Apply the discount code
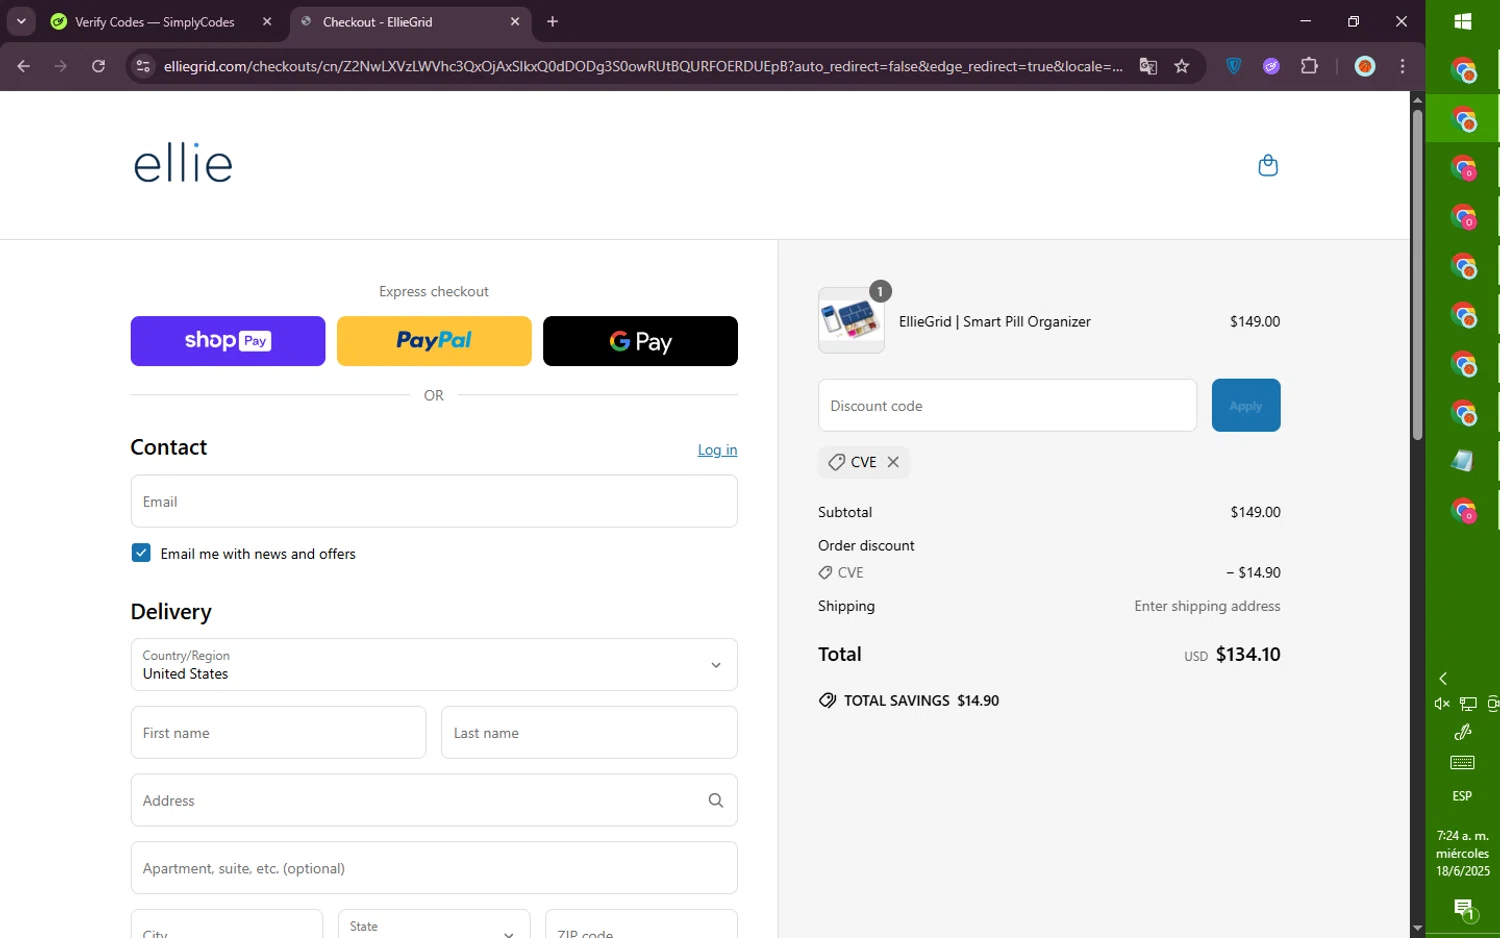This screenshot has height=938, width=1500. pyautogui.click(x=1246, y=405)
